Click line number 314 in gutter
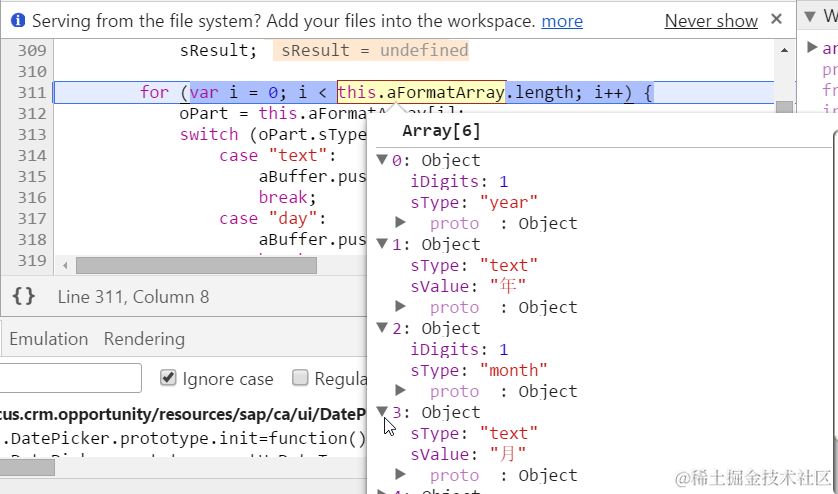The image size is (838, 494). (x=32, y=156)
